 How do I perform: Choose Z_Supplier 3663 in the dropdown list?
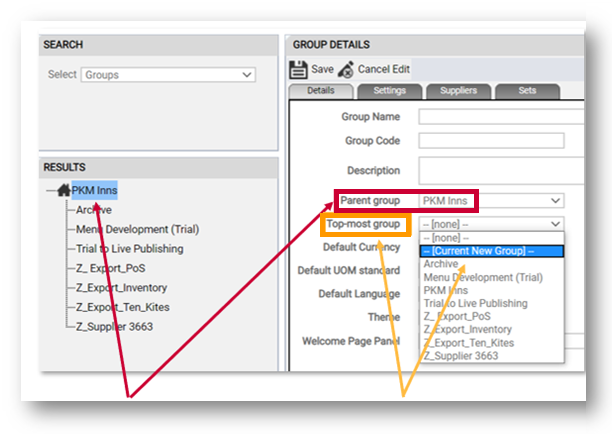(x=492, y=356)
